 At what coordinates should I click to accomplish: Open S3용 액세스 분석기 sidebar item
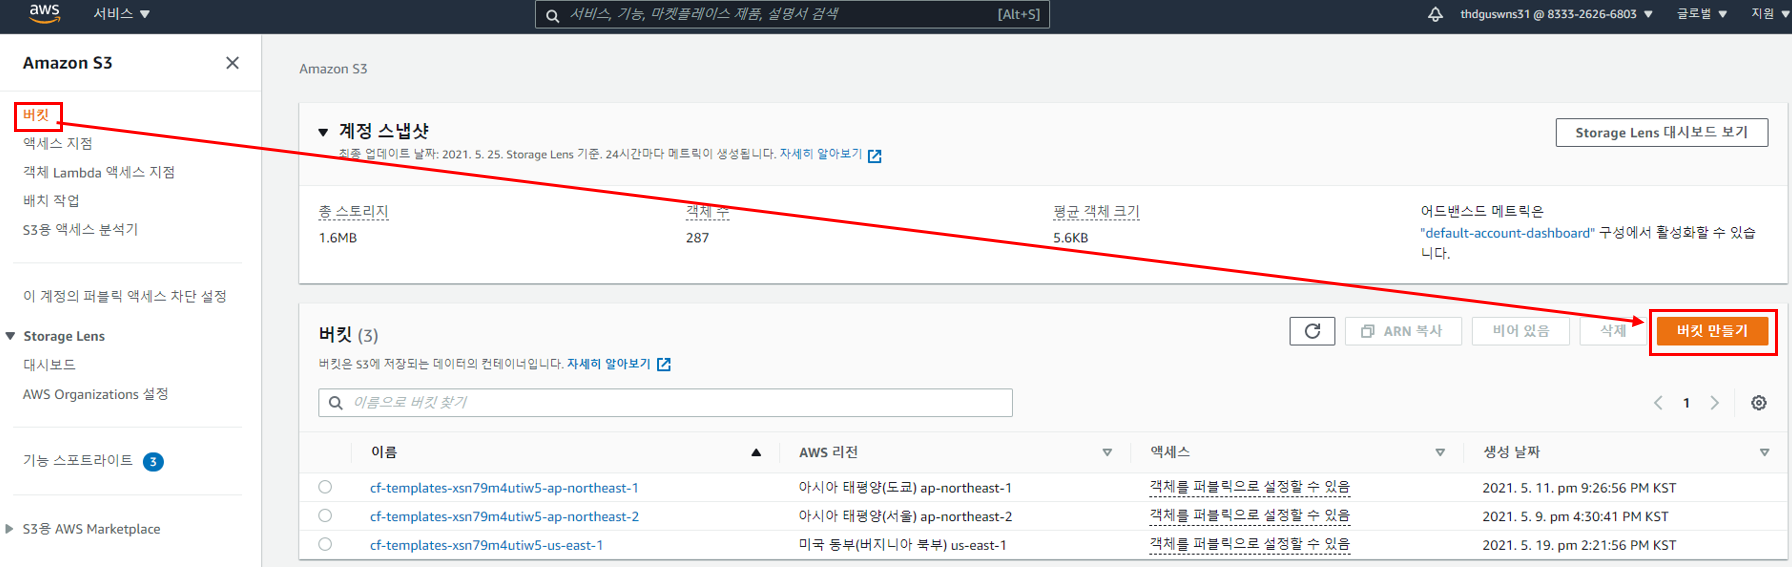[x=80, y=230]
